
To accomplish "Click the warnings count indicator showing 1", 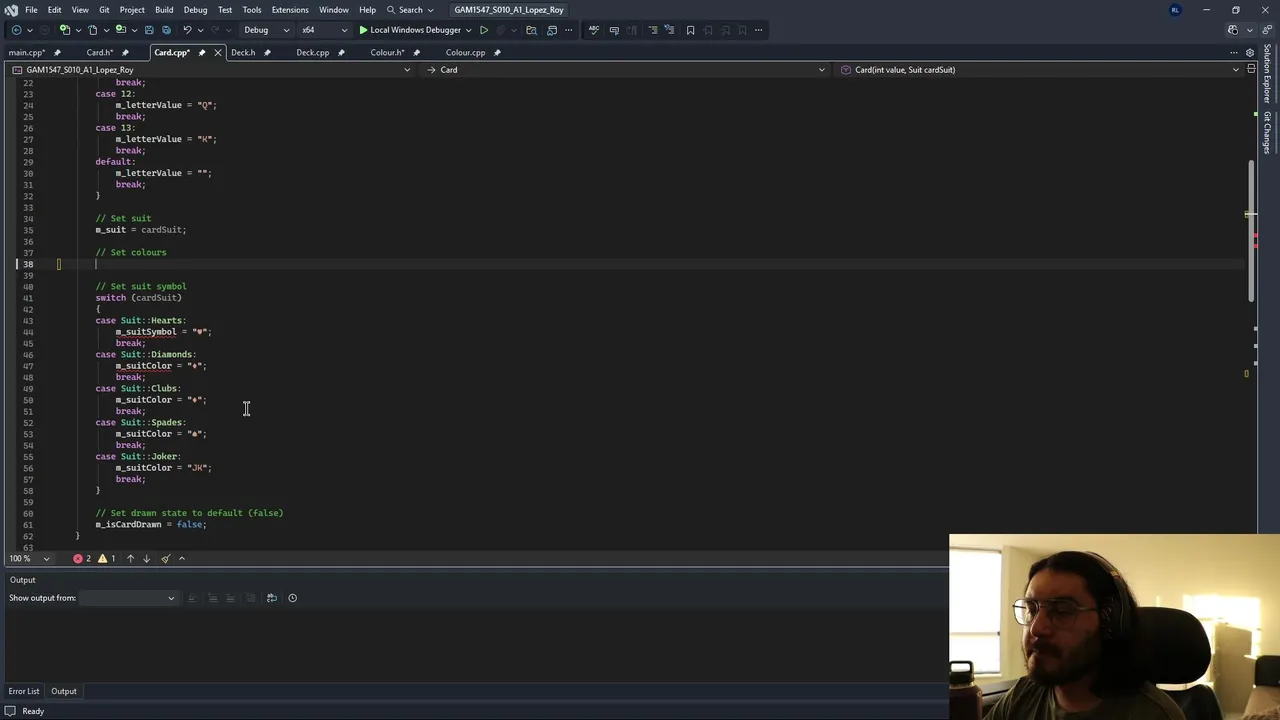I will point(107,559).
